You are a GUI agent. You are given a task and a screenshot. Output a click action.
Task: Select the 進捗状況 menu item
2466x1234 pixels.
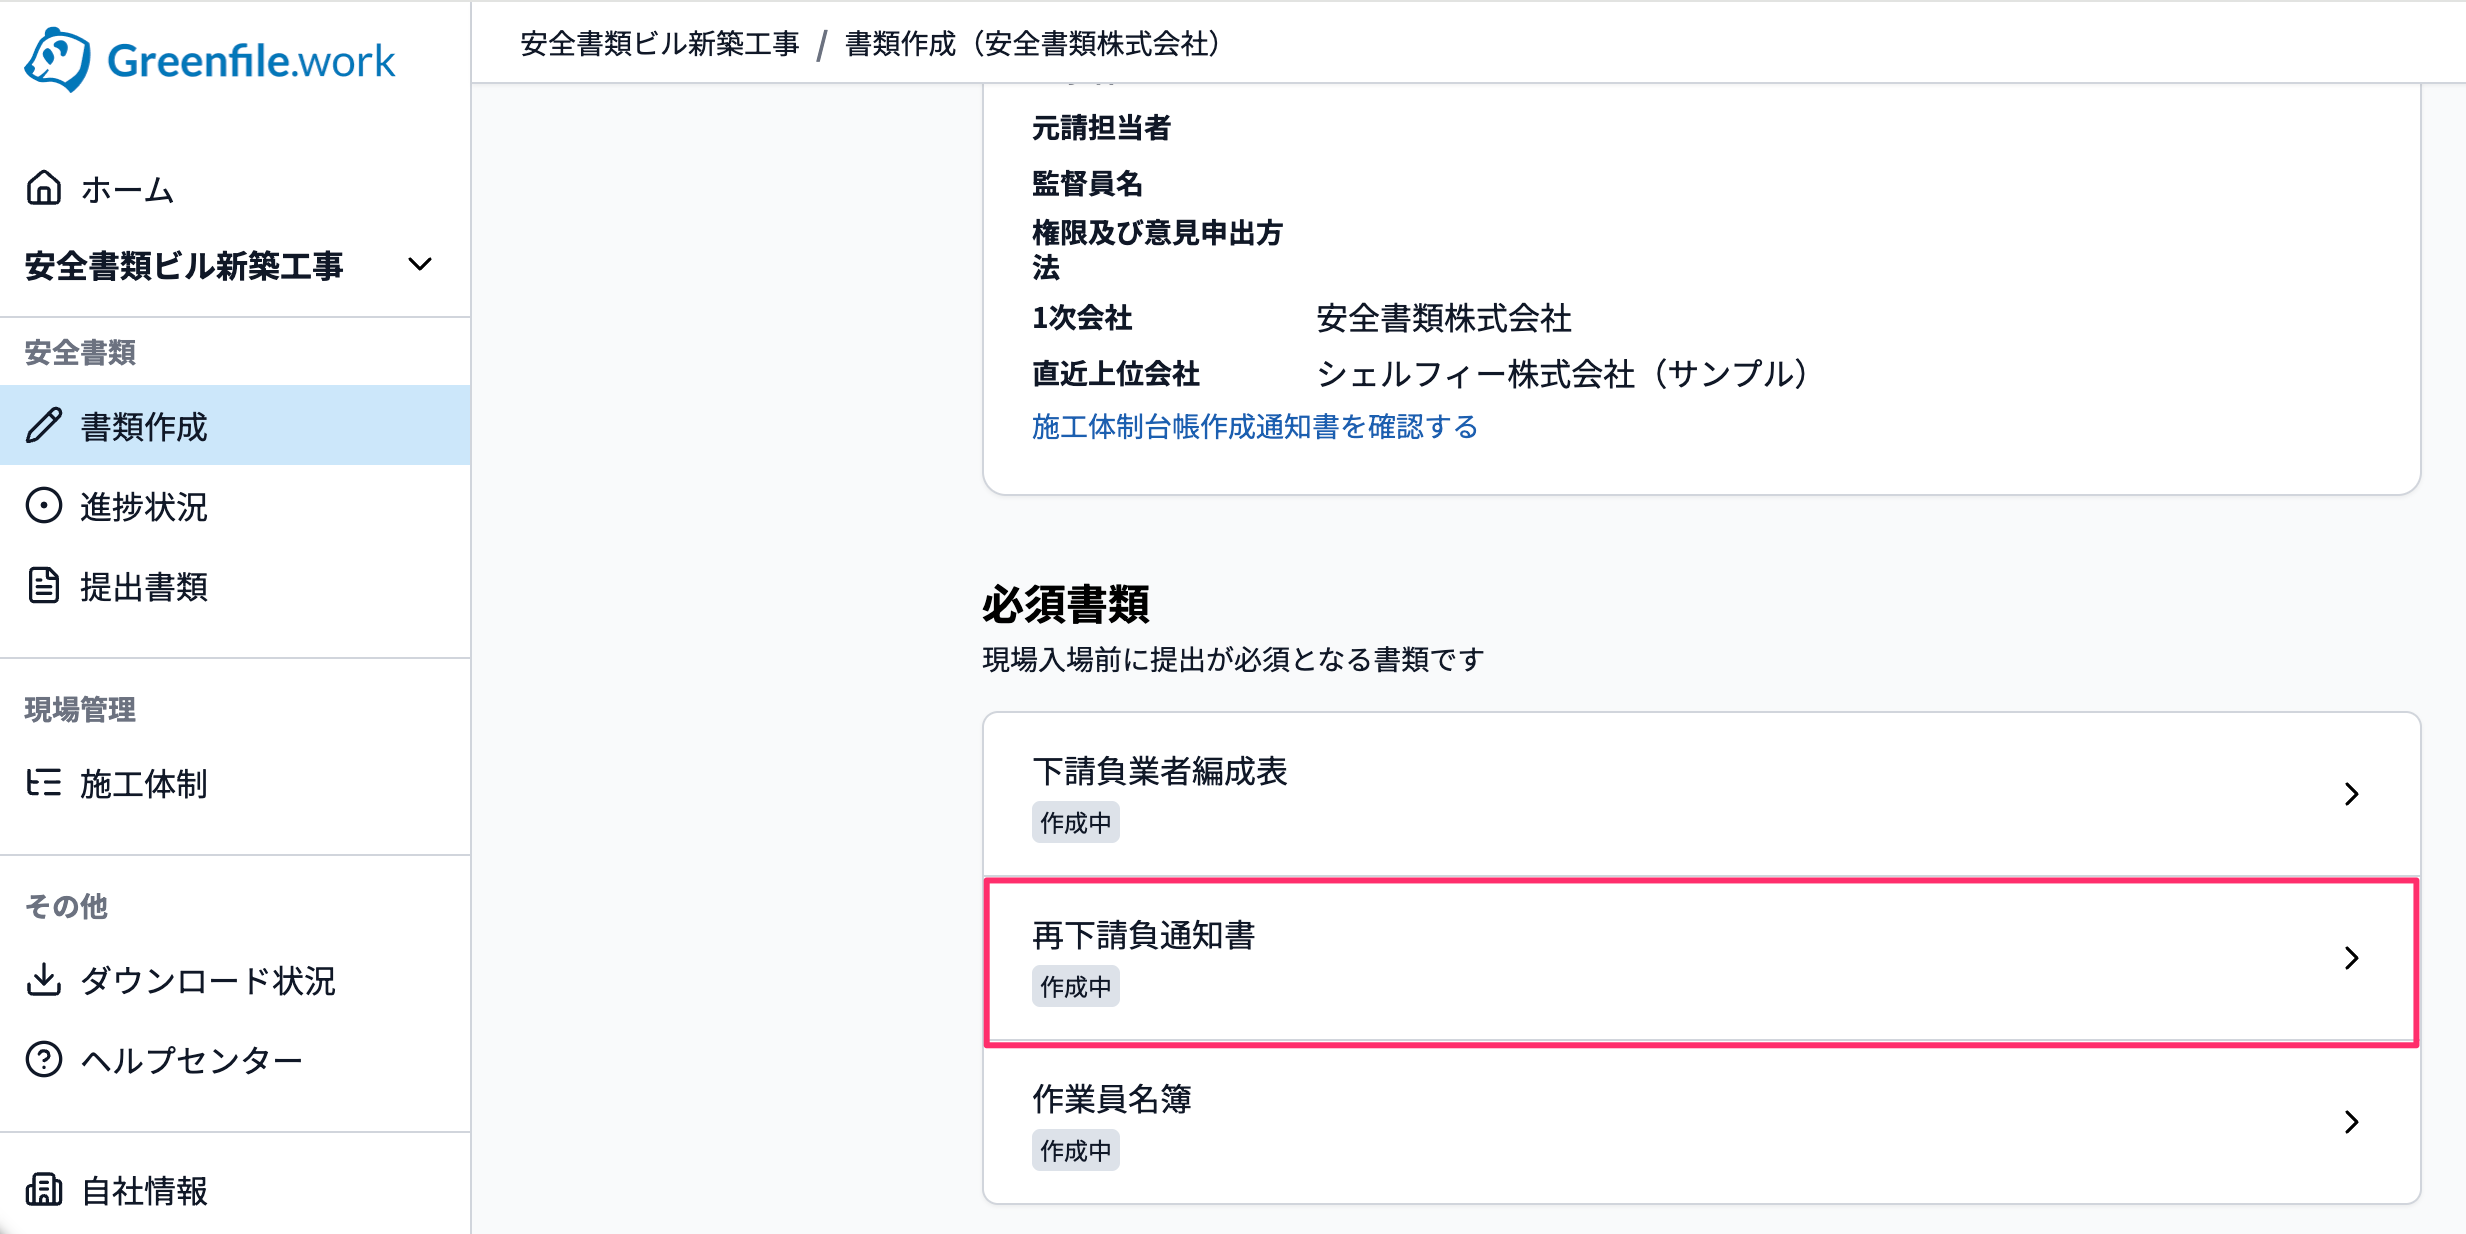235,506
